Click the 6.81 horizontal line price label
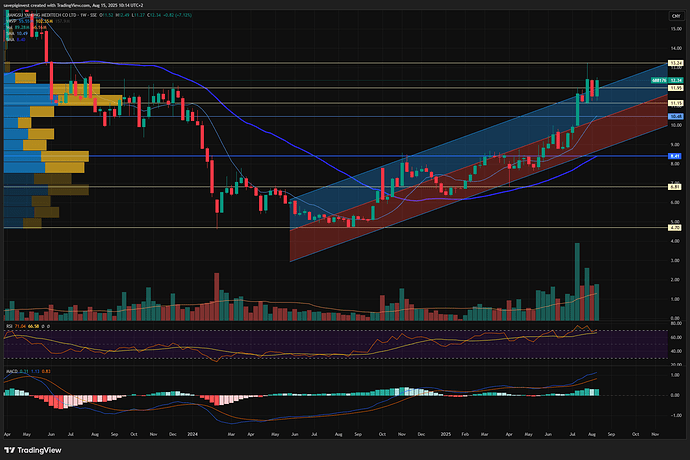Viewport: 690px width, 460px height. [675, 187]
